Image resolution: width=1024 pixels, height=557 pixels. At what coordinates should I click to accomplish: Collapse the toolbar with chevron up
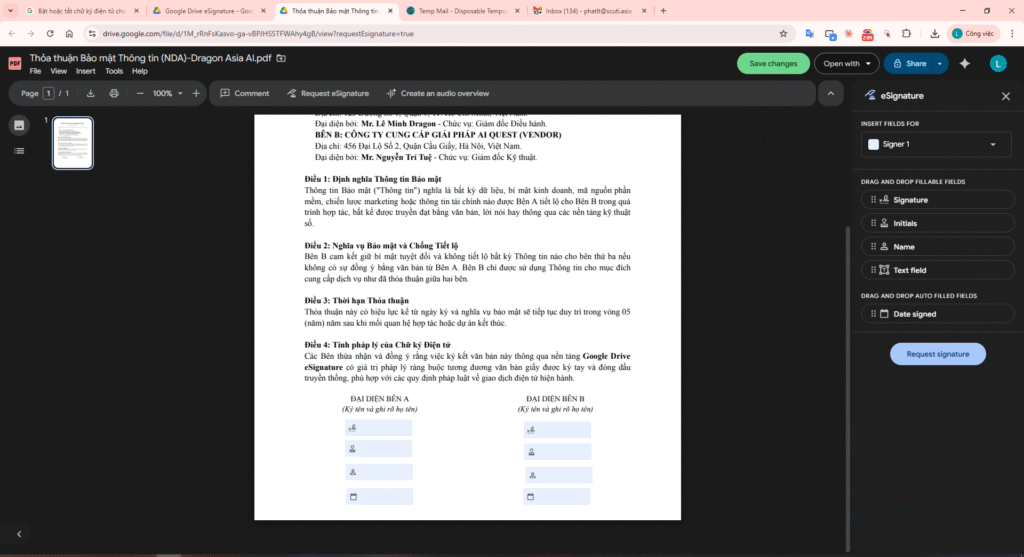tap(830, 93)
